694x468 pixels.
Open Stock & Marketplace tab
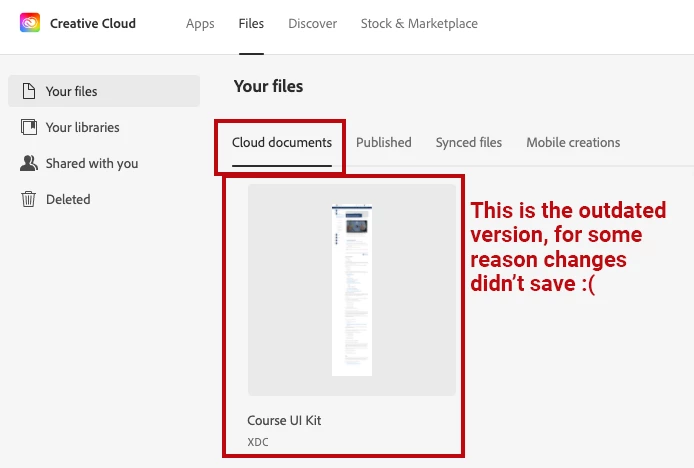[x=419, y=23]
